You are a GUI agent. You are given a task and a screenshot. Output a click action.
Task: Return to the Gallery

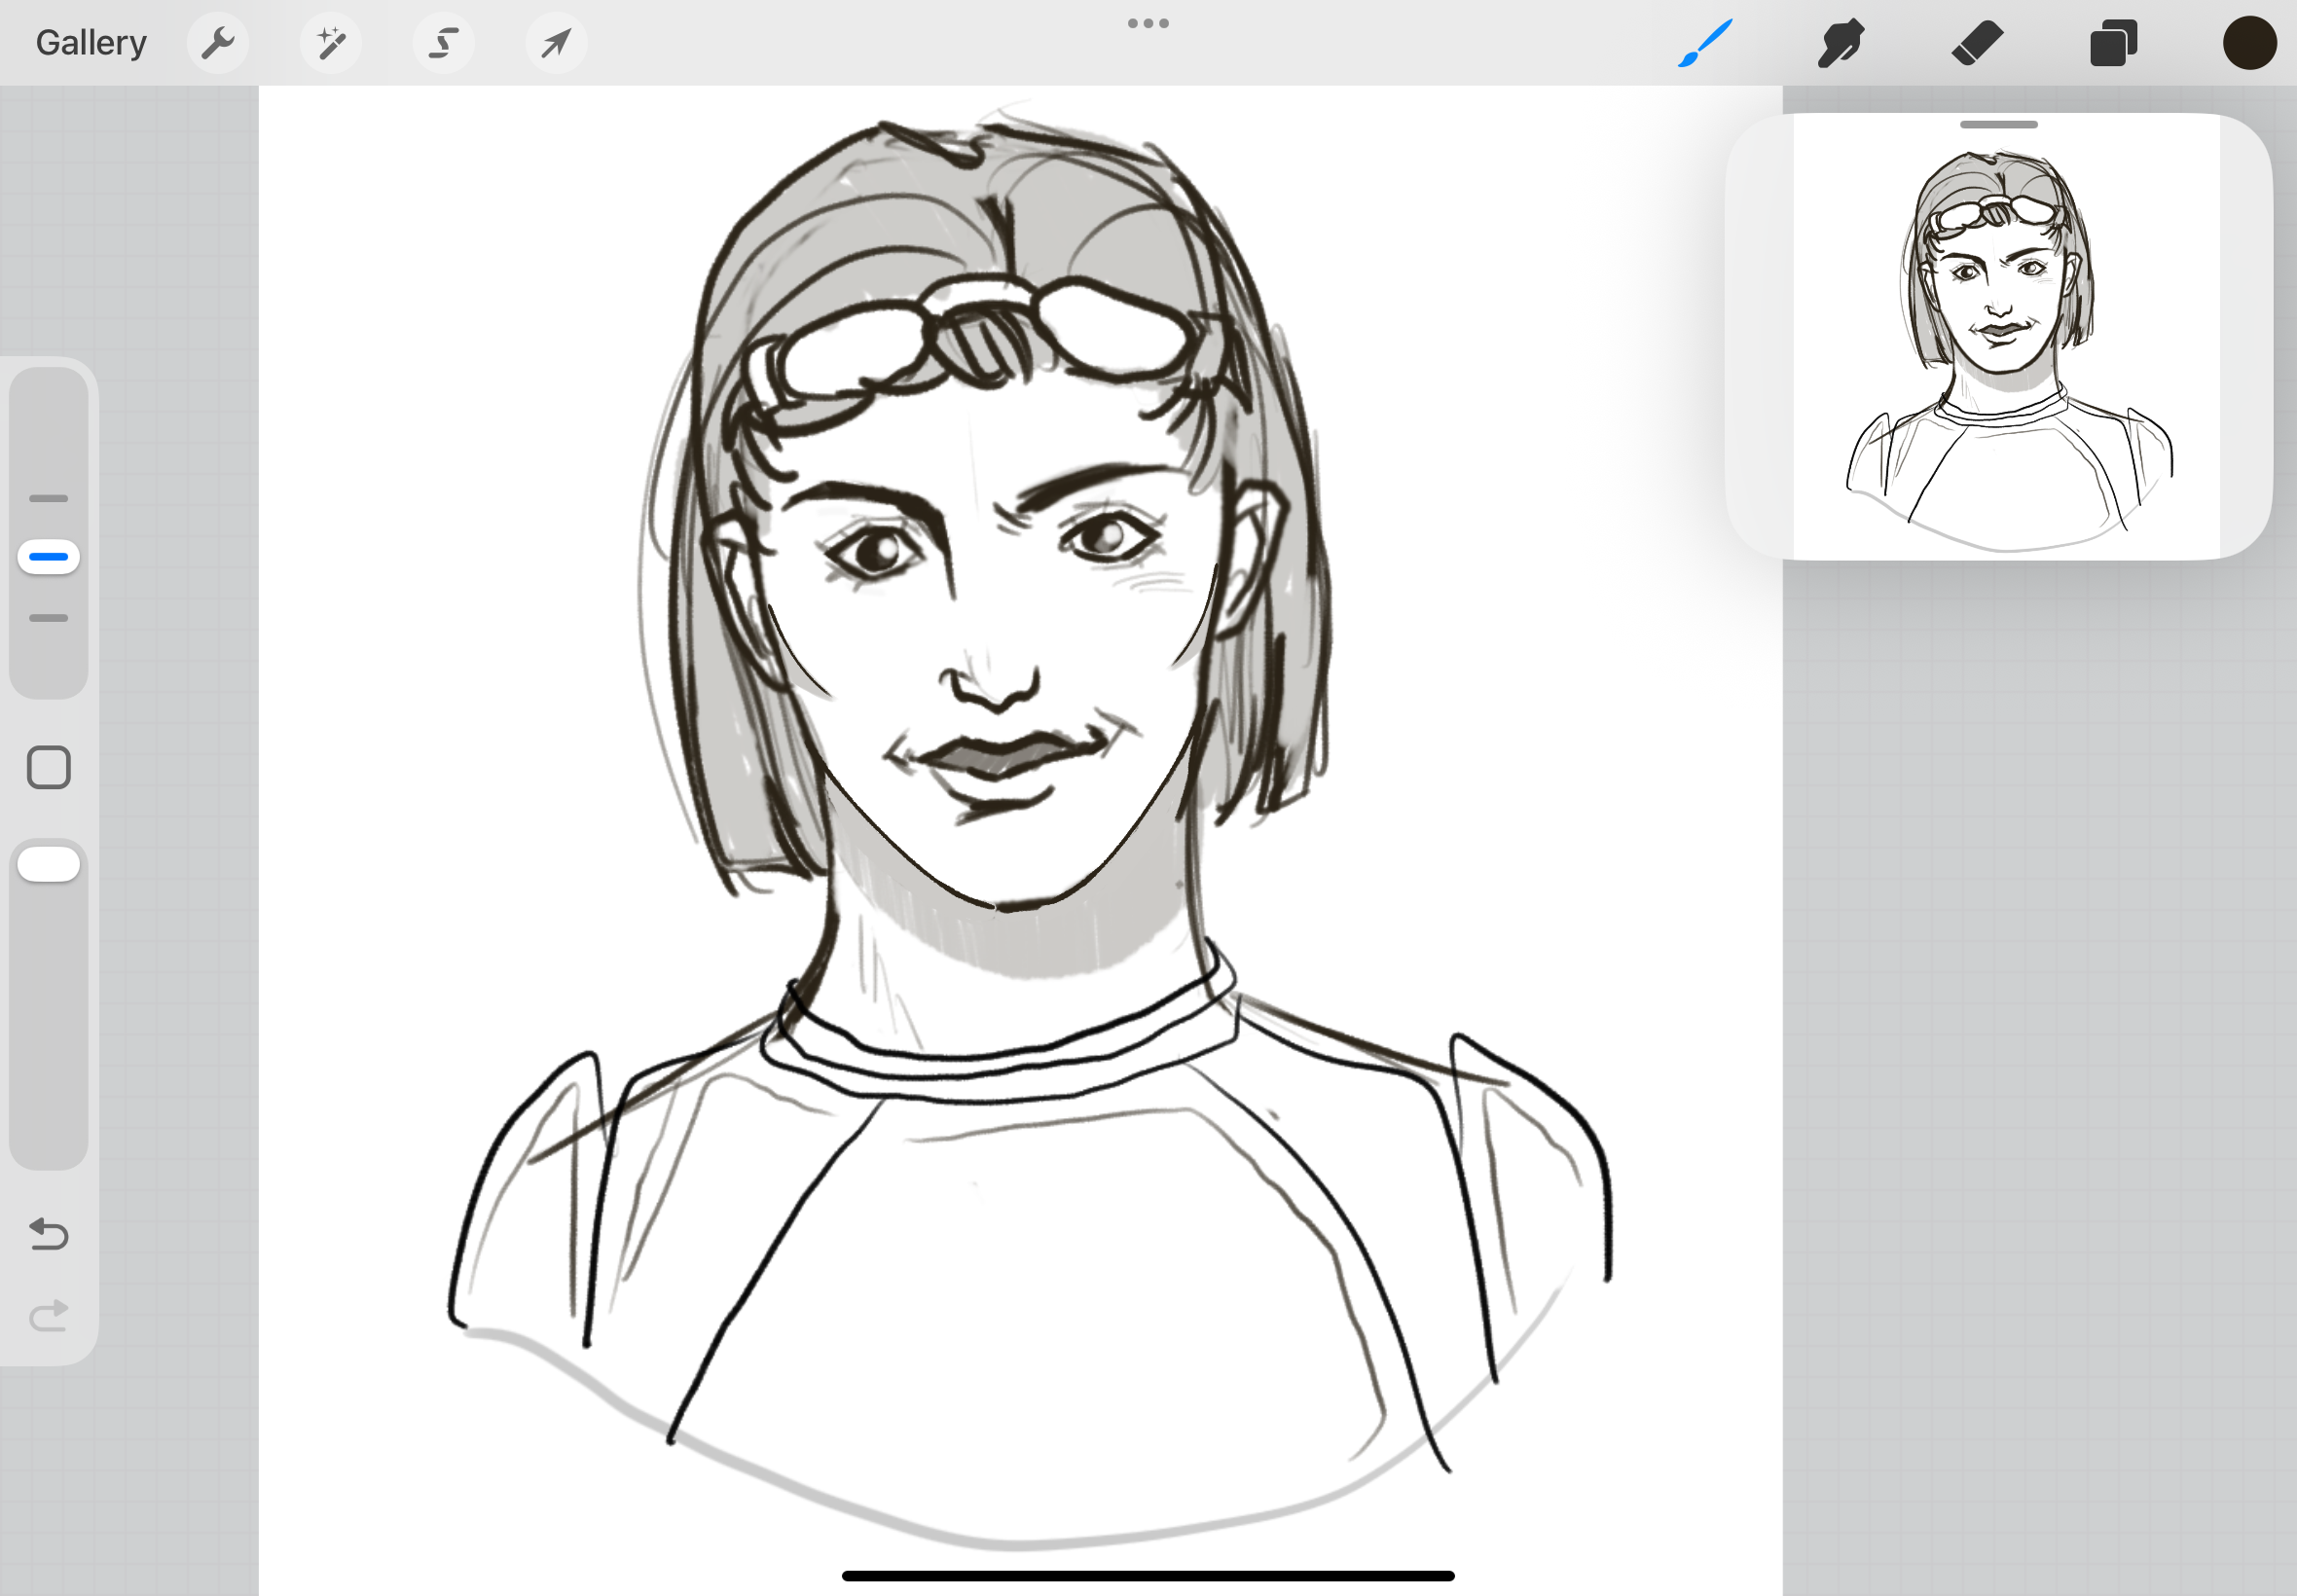(91, 43)
